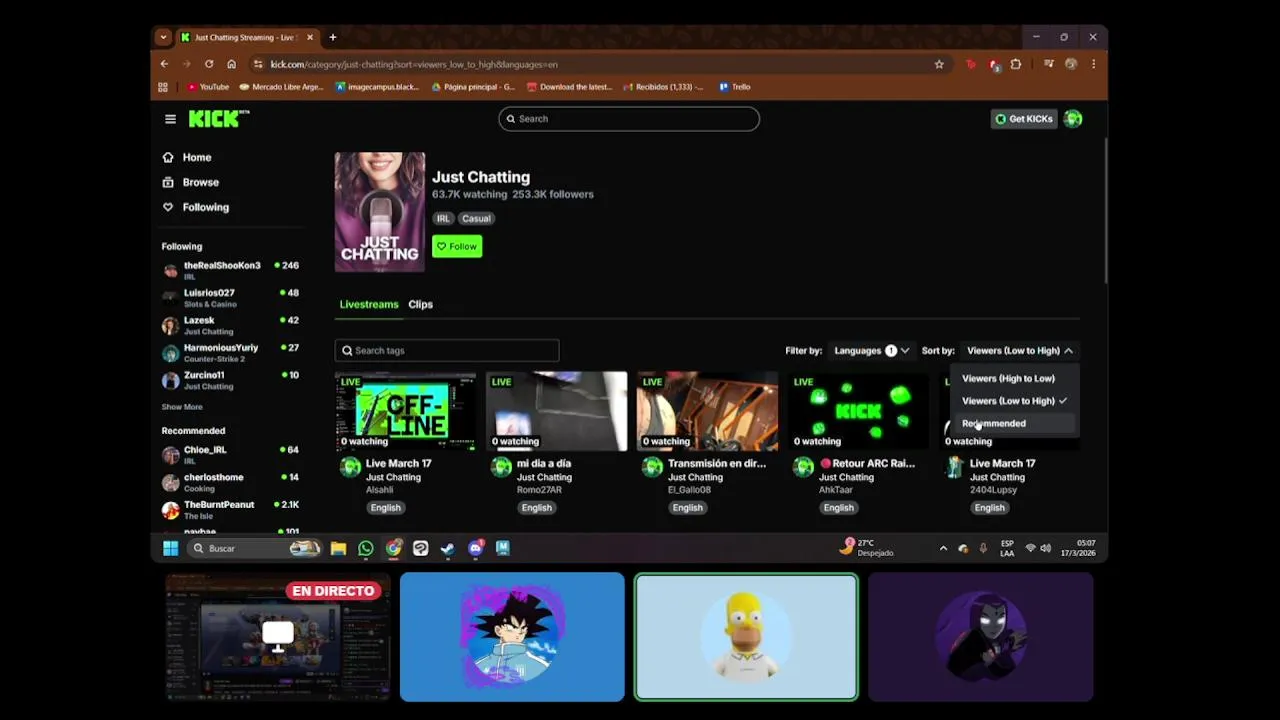The width and height of the screenshot is (1280, 720).
Task: Follow the Just Chatting category
Action: point(457,246)
